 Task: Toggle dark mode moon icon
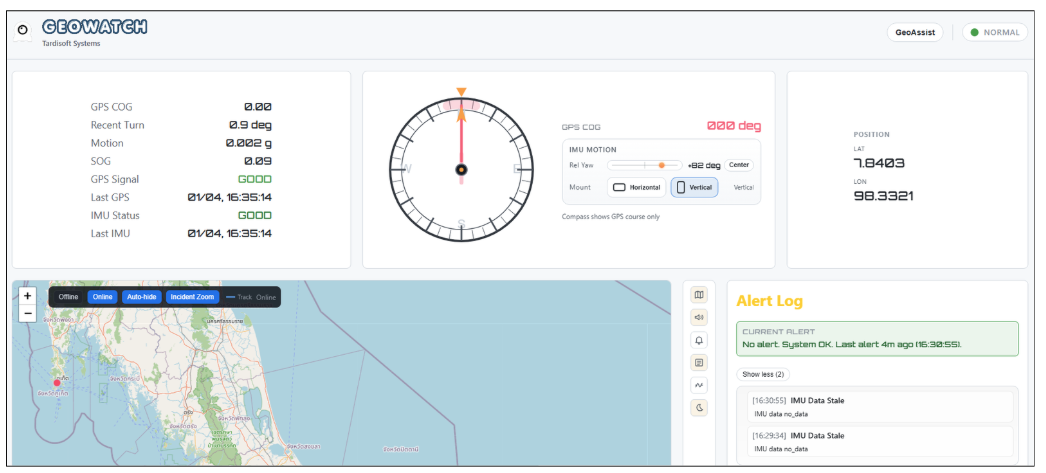[x=699, y=408]
